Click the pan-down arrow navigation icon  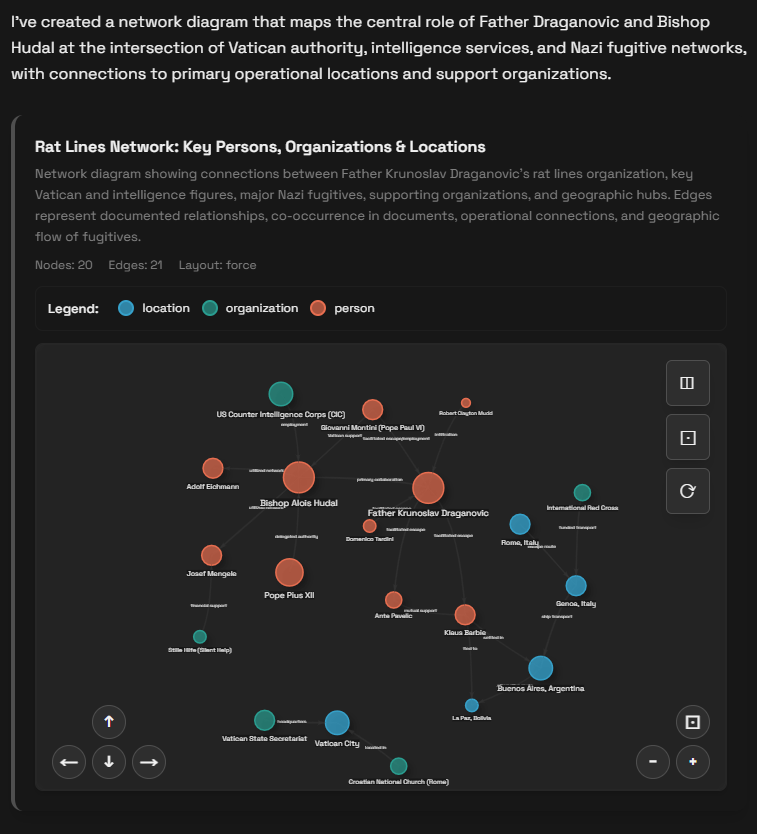click(x=108, y=762)
